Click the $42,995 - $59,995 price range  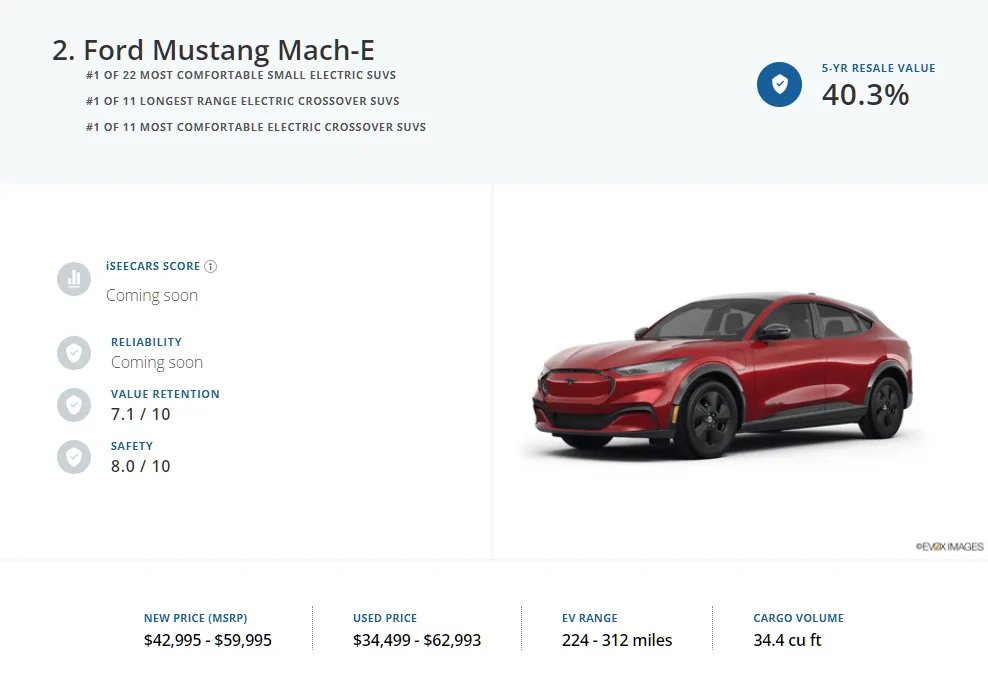[x=208, y=640]
